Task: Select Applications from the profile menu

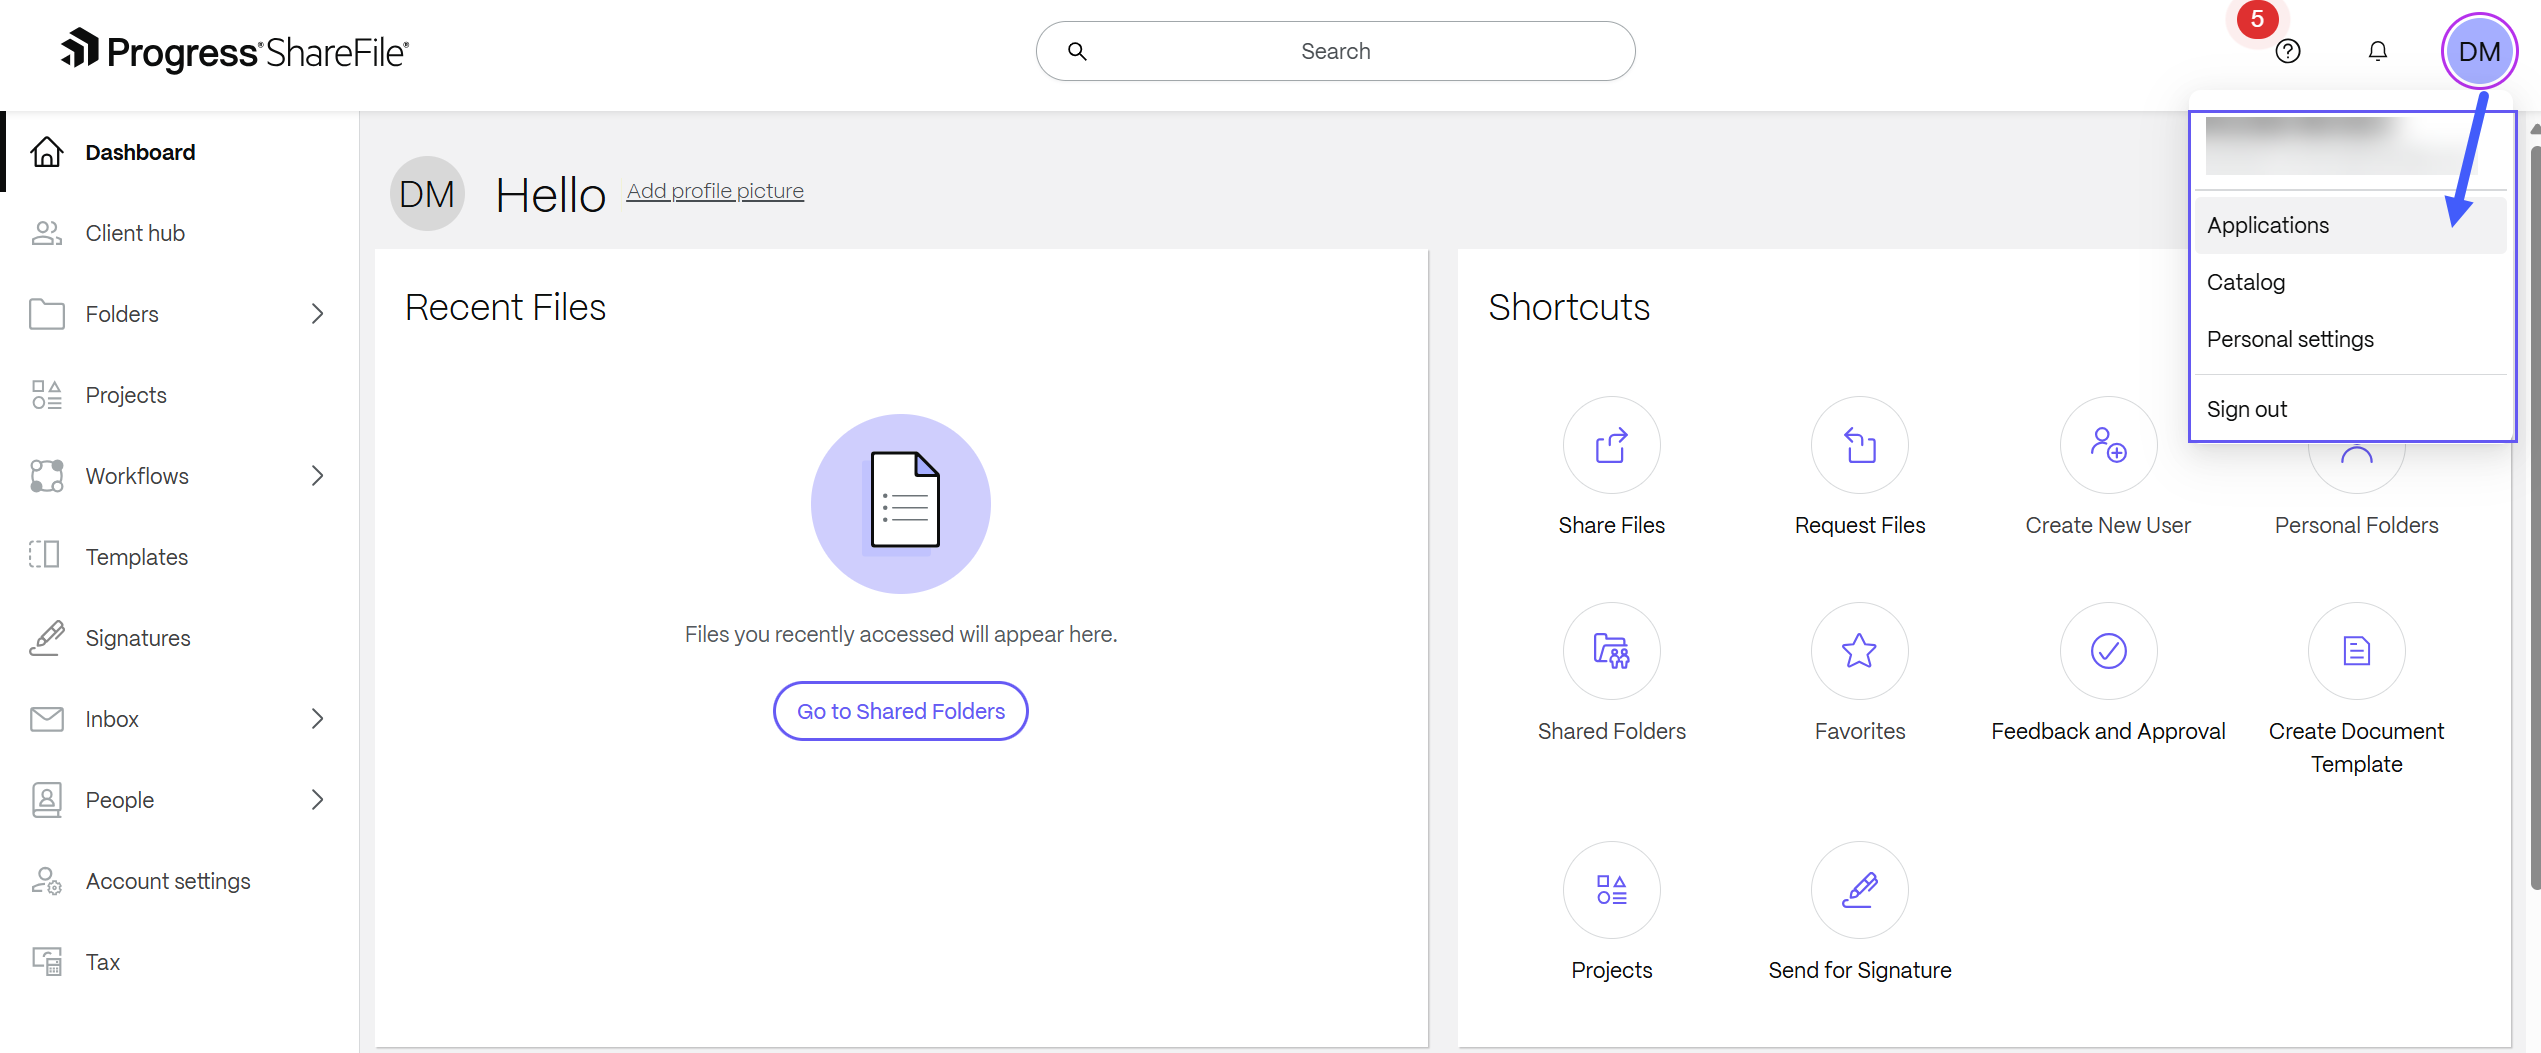Action: (2267, 224)
